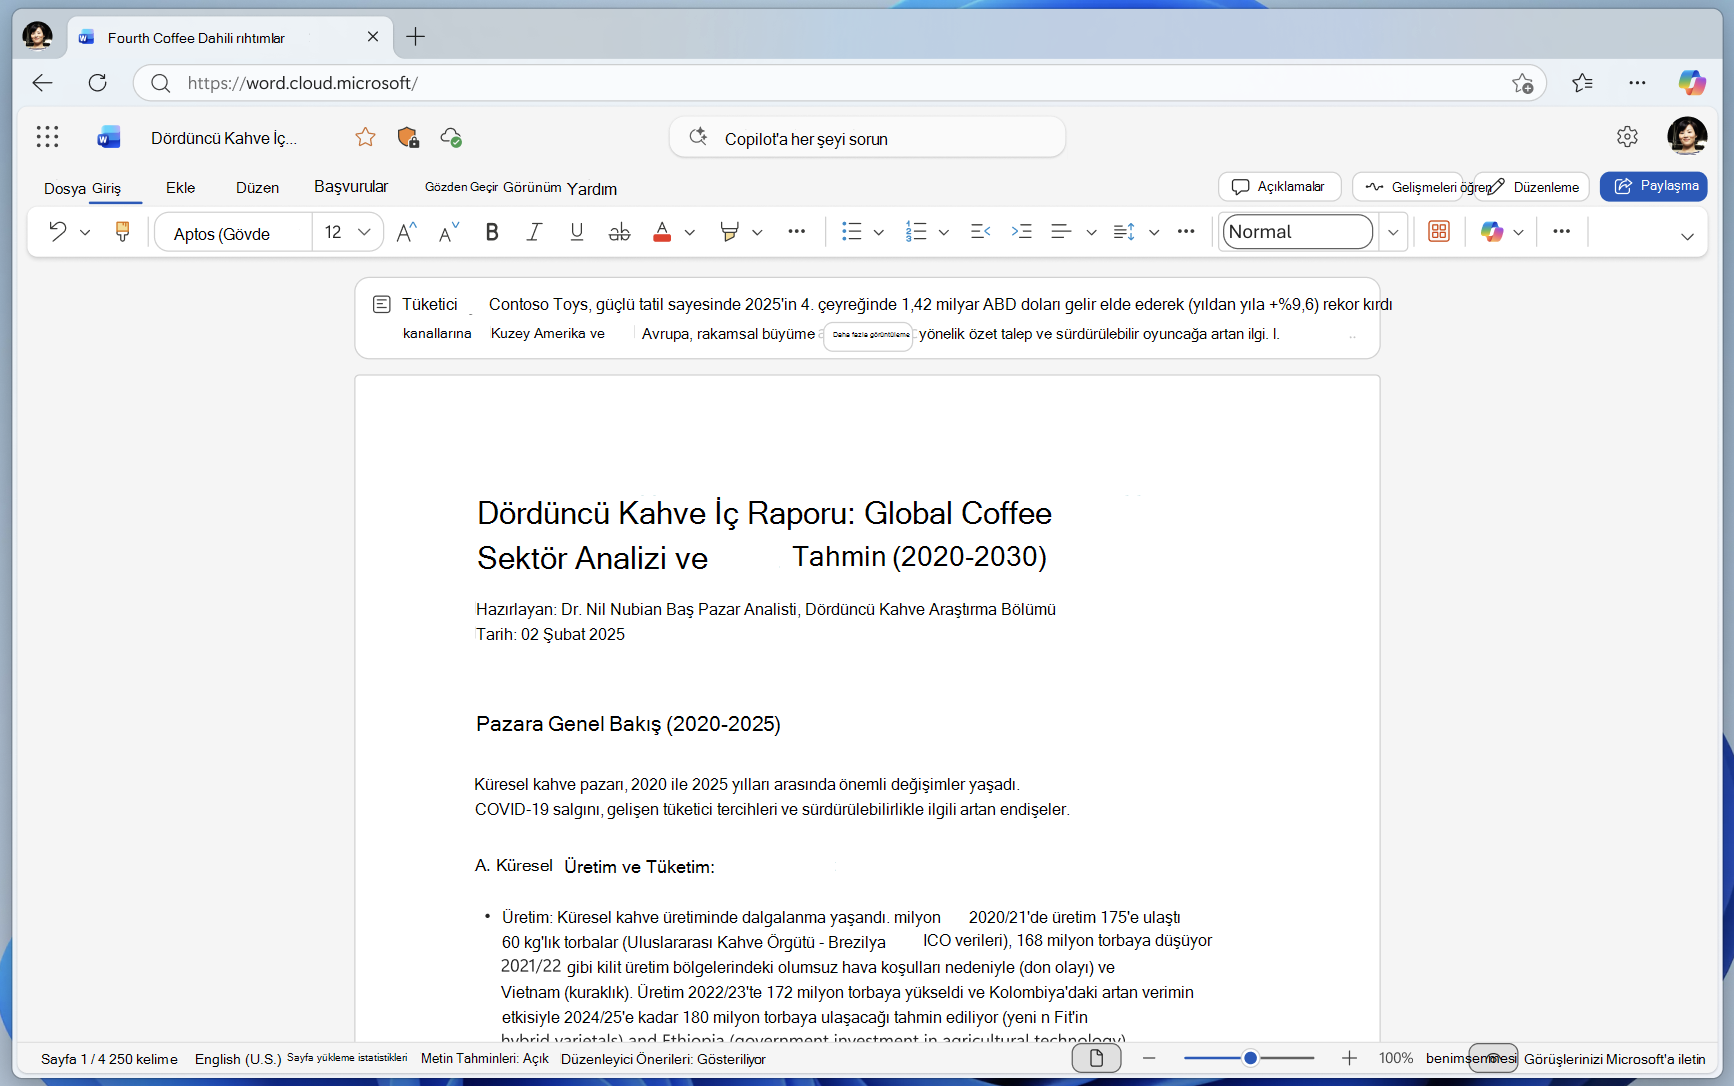The width and height of the screenshot is (1734, 1086).
Task: Toggle strikethrough formatting
Action: pyautogui.click(x=620, y=232)
